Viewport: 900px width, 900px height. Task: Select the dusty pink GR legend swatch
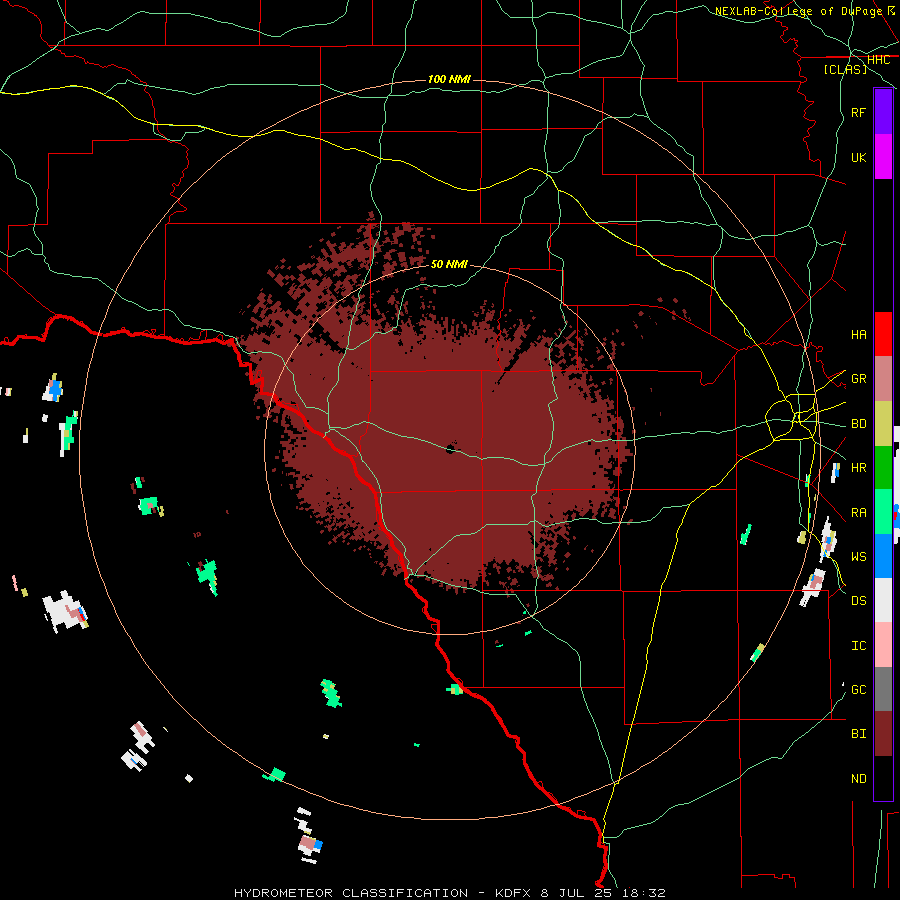click(x=883, y=379)
